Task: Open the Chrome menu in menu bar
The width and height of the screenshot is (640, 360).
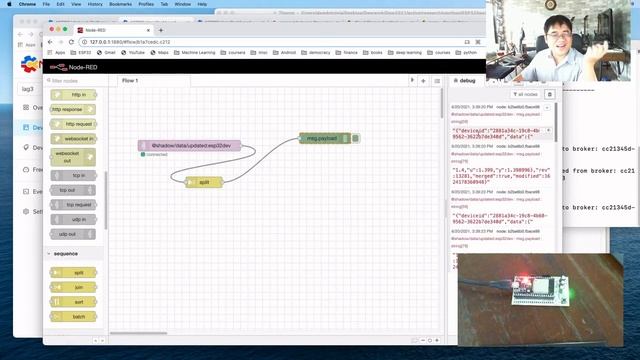Action: tap(27, 4)
